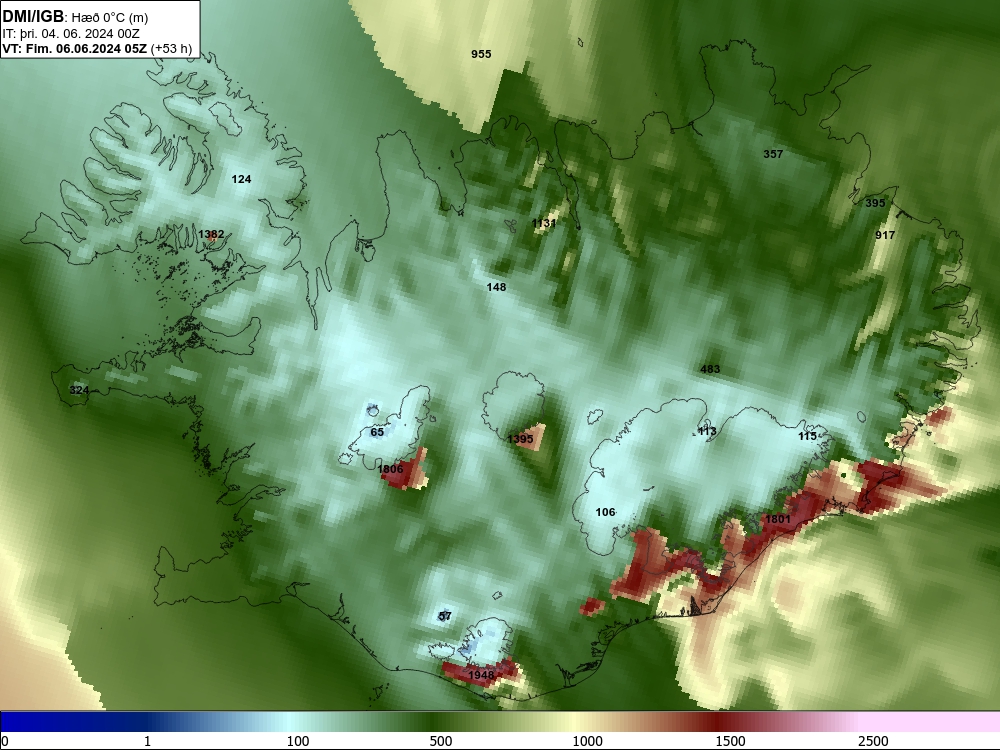The width and height of the screenshot is (1000, 750).
Task: Click the 324 value on Snæfellsnes peninsula
Action: coord(79,390)
